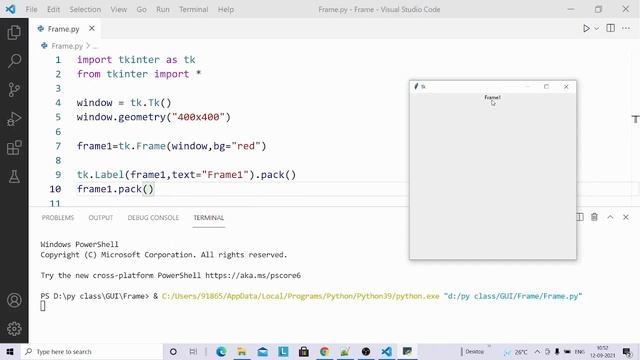Viewport: 640px width, 360px height.
Task: Open the Testing flask view
Action: point(14,177)
